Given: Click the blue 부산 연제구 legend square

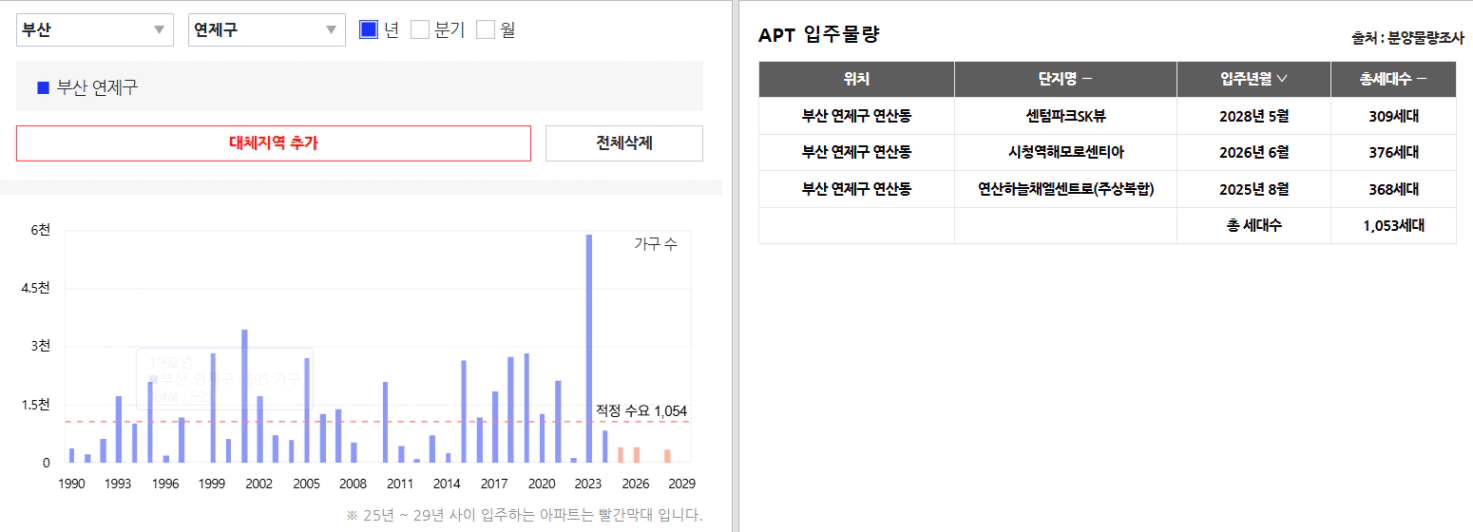Looking at the screenshot, I should point(43,88).
